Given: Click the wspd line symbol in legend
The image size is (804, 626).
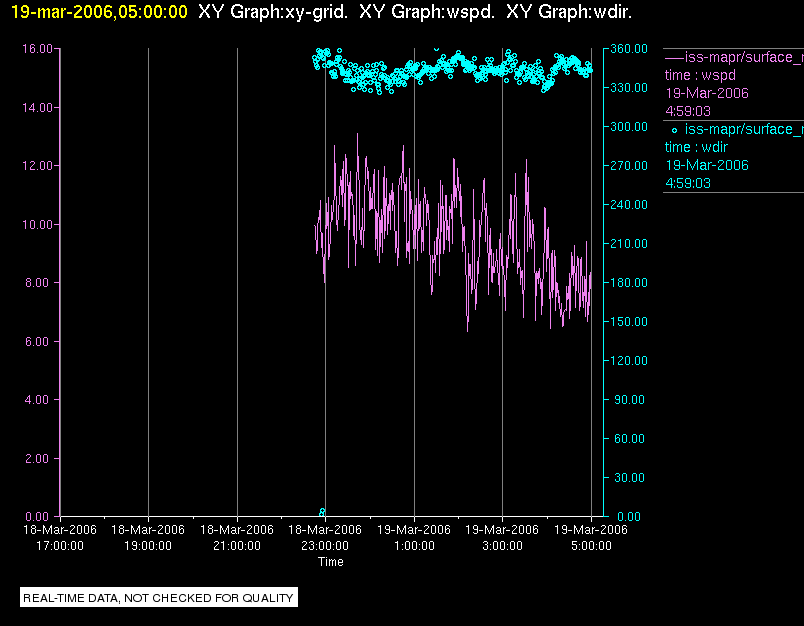Looking at the screenshot, I should coord(674,57).
